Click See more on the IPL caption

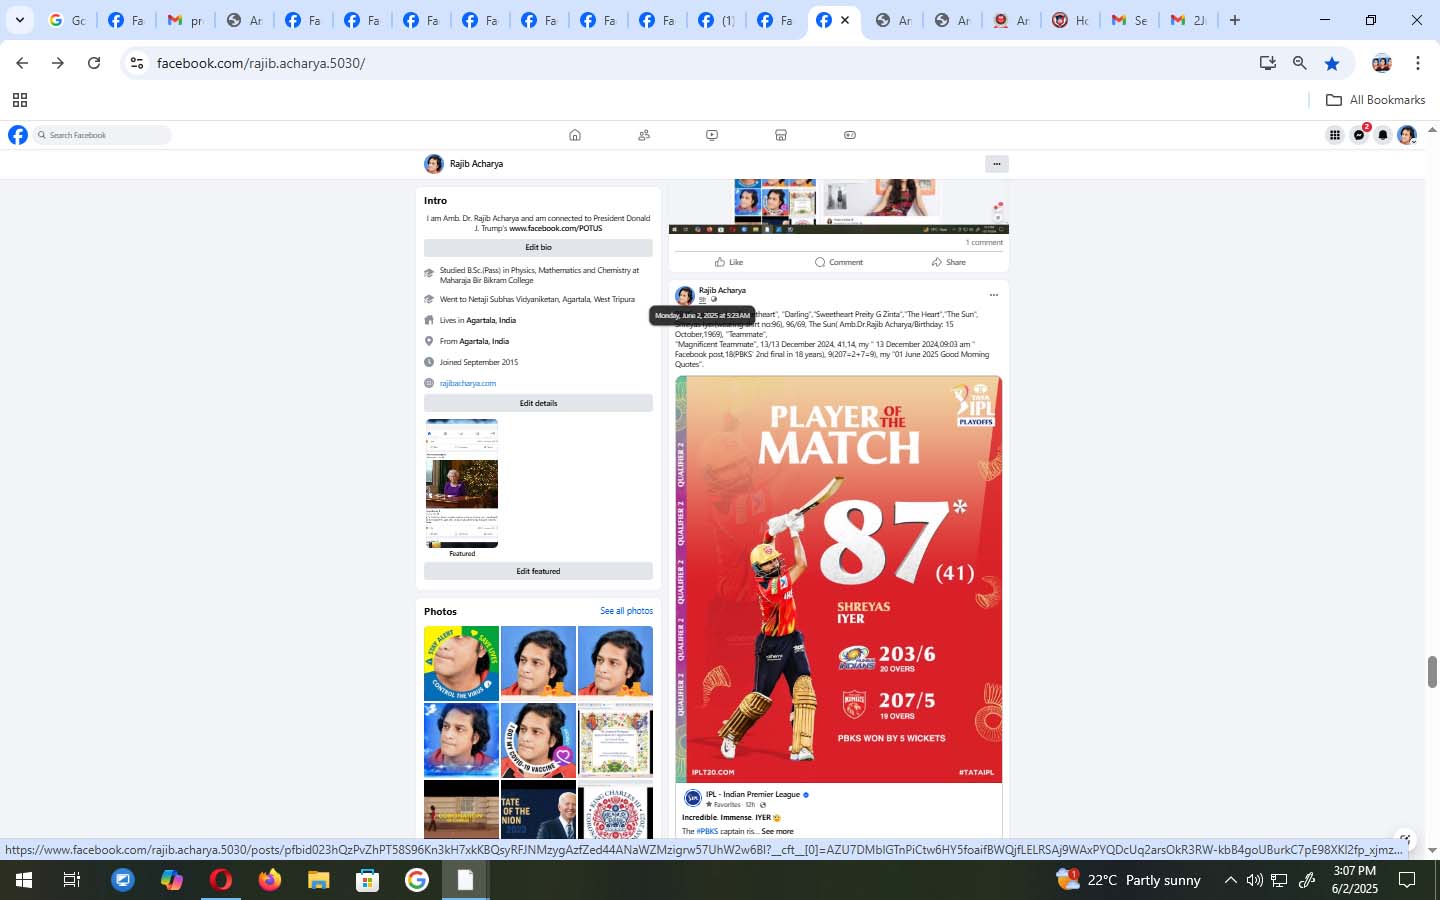(x=777, y=831)
